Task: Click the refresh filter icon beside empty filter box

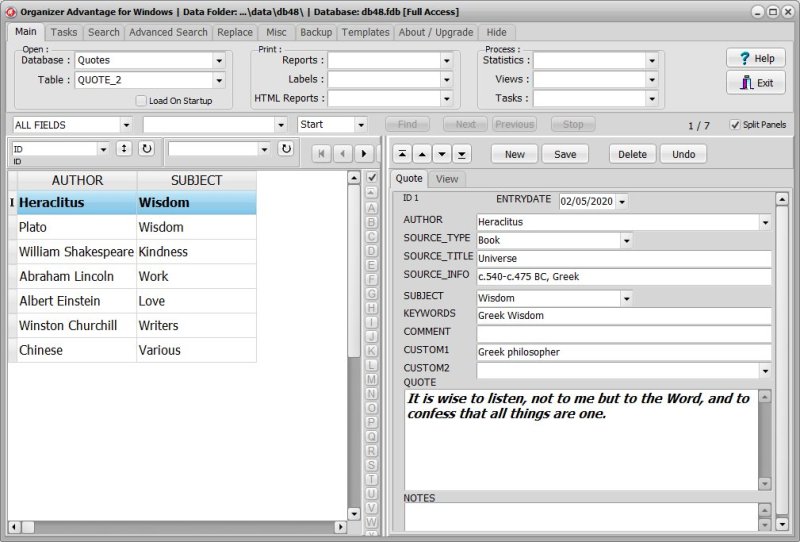Action: (286, 149)
